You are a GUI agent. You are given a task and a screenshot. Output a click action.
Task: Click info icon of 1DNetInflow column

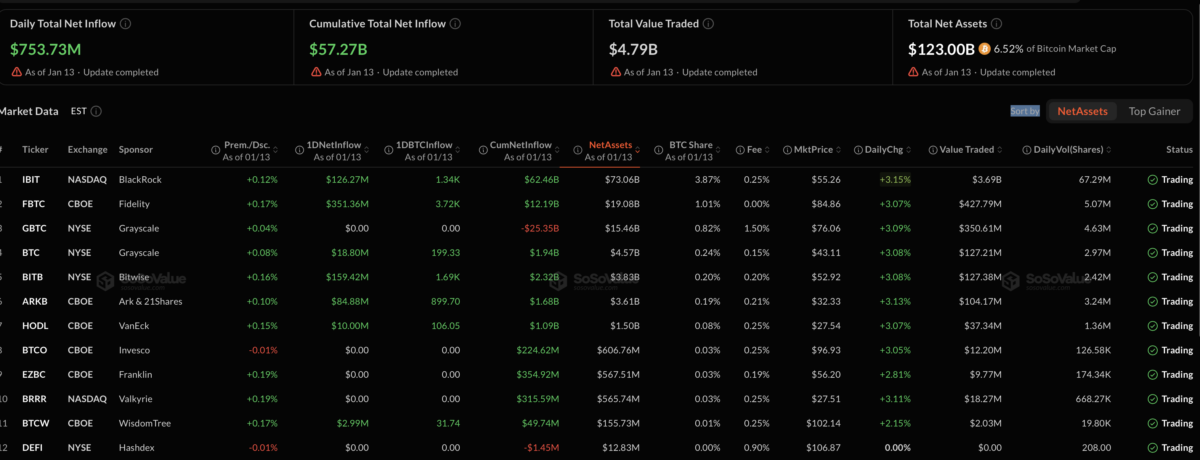[299, 150]
